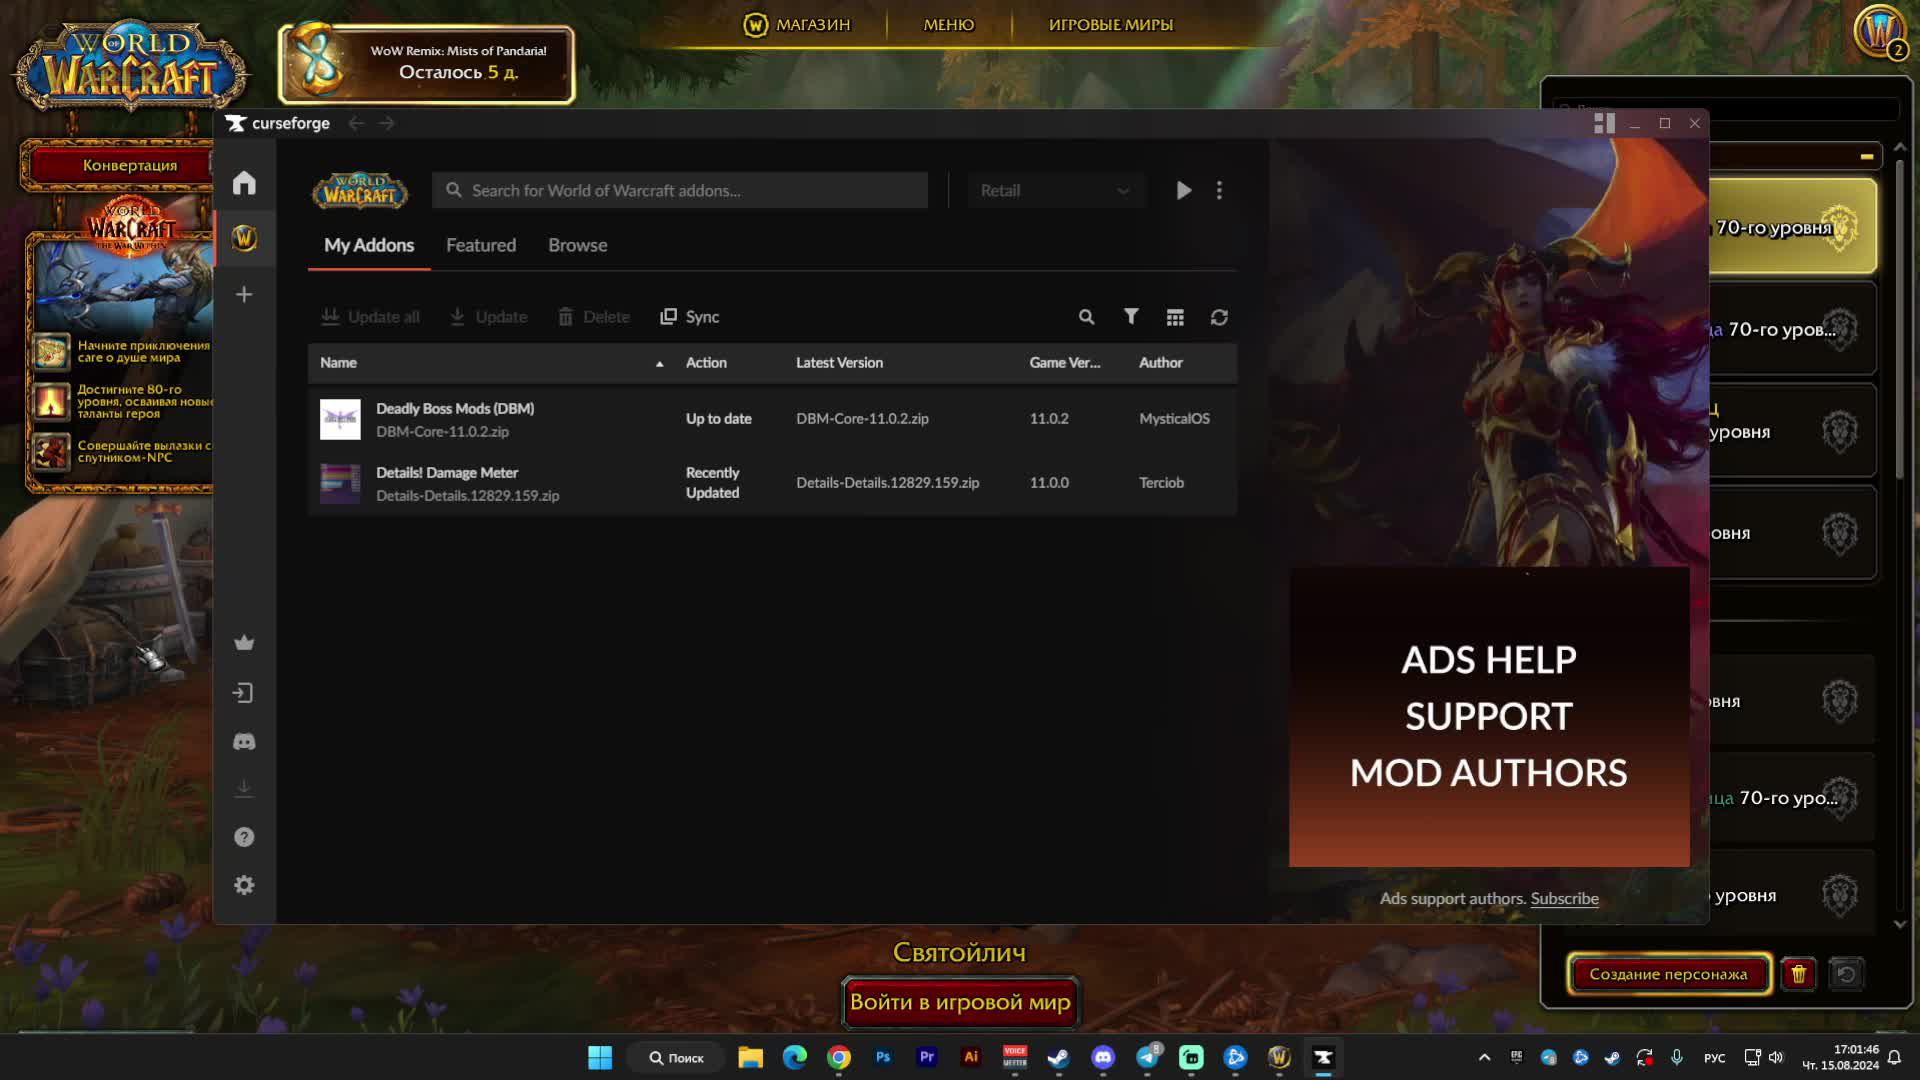
Task: Focus the addon search field
Action: [x=680, y=190]
